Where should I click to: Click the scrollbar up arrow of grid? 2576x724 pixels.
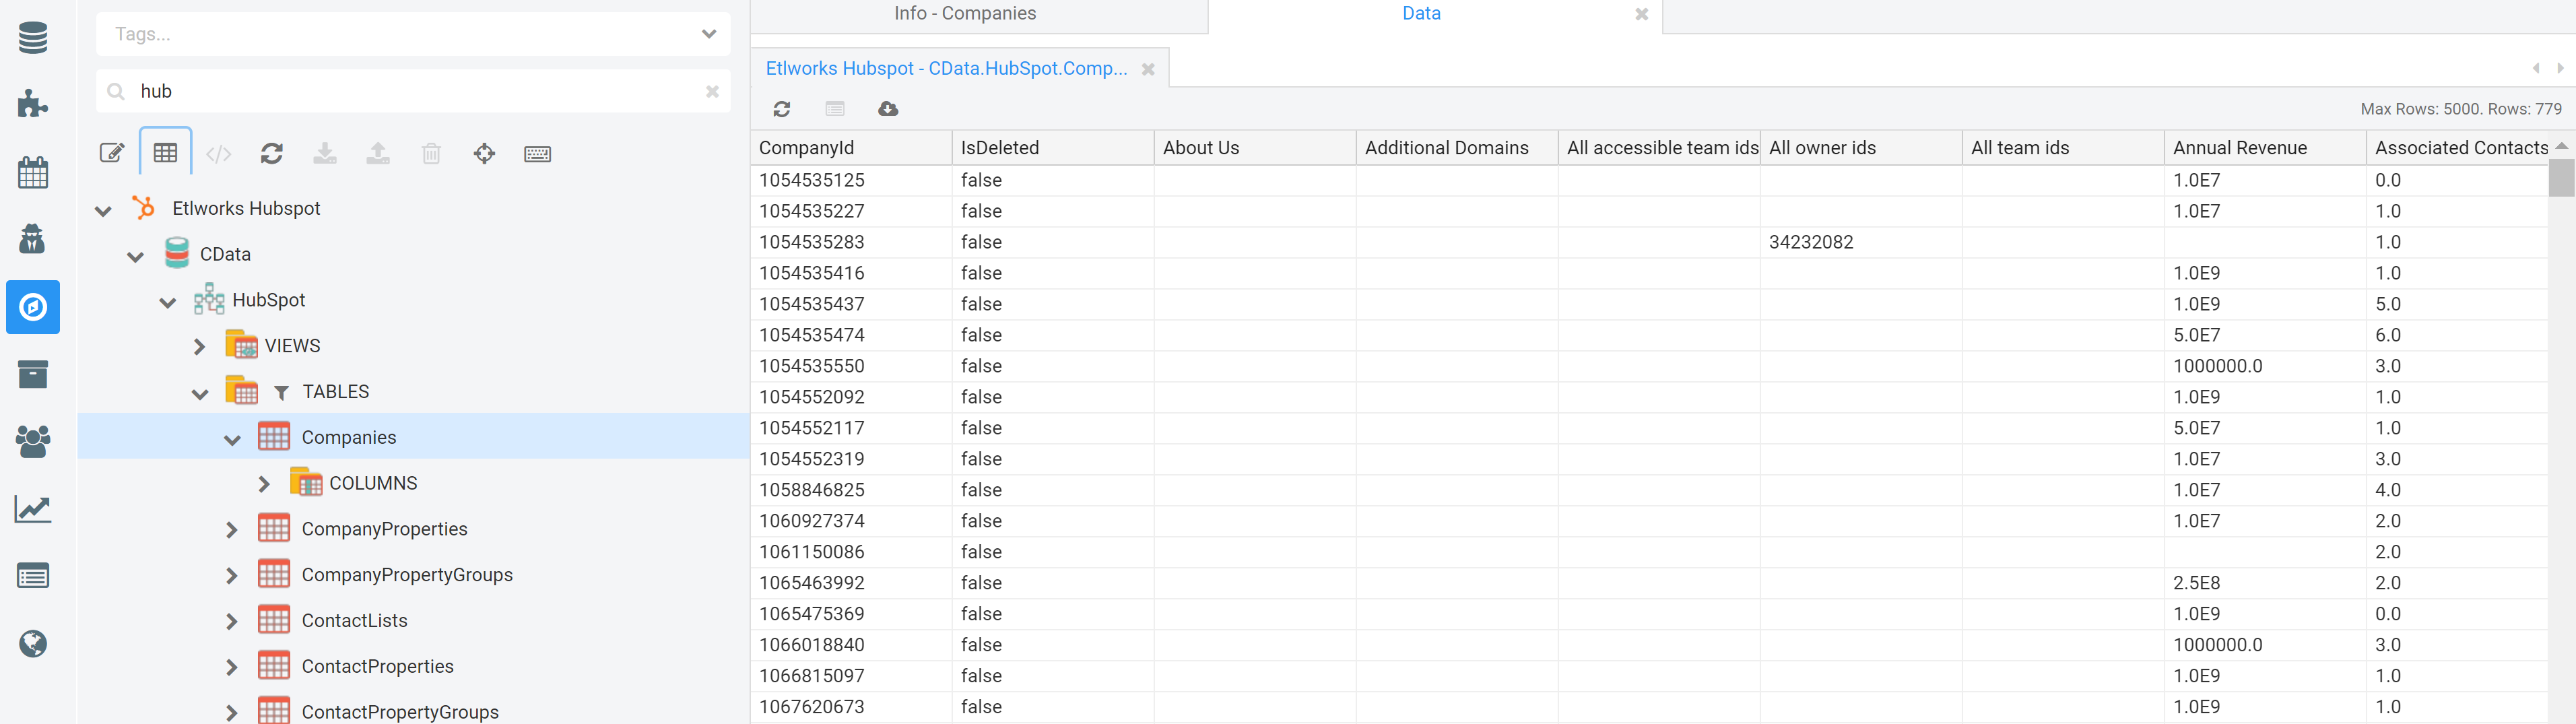(2561, 146)
